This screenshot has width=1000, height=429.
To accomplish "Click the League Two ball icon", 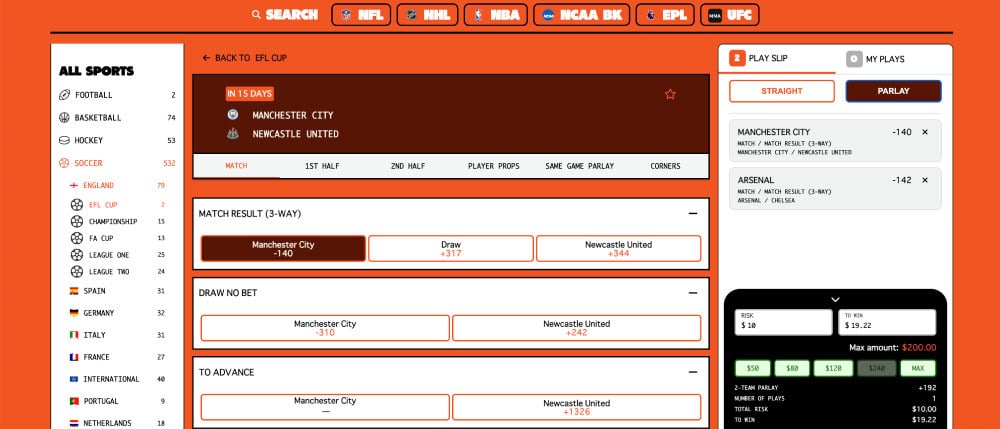I will click(x=77, y=272).
